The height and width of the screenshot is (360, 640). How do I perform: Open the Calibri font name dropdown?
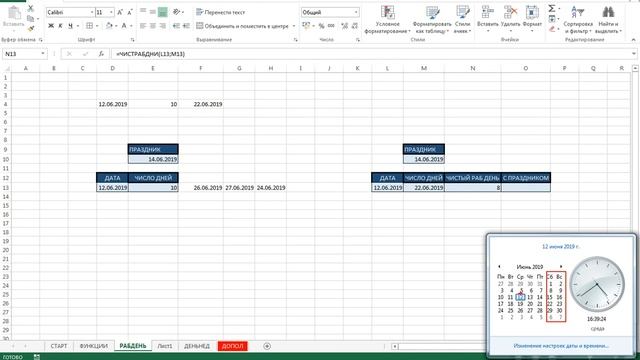[91, 13]
